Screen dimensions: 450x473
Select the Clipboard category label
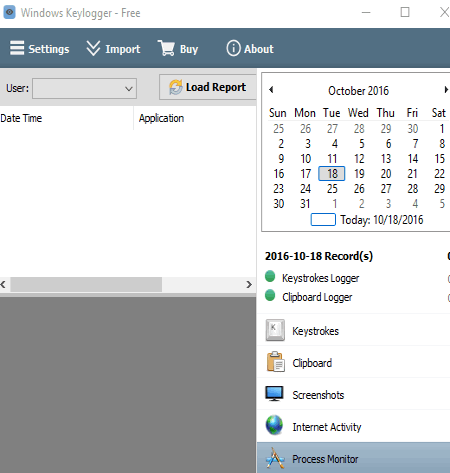point(312,363)
